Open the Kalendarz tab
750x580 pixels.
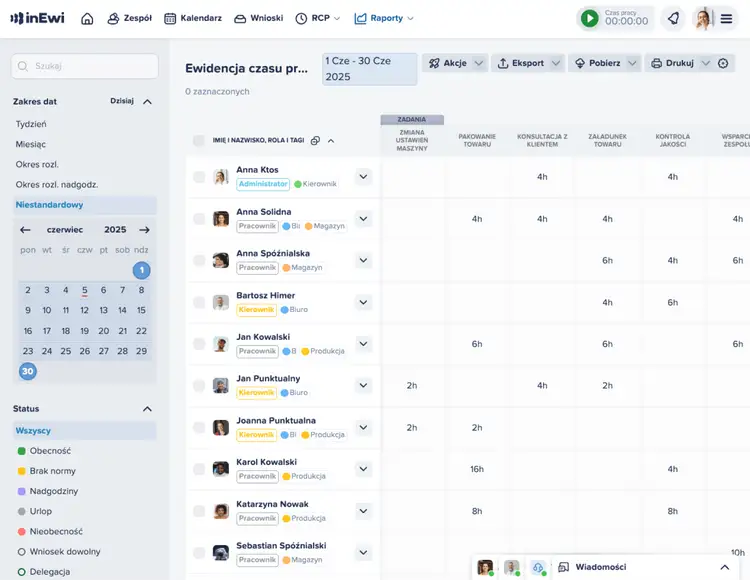point(194,18)
